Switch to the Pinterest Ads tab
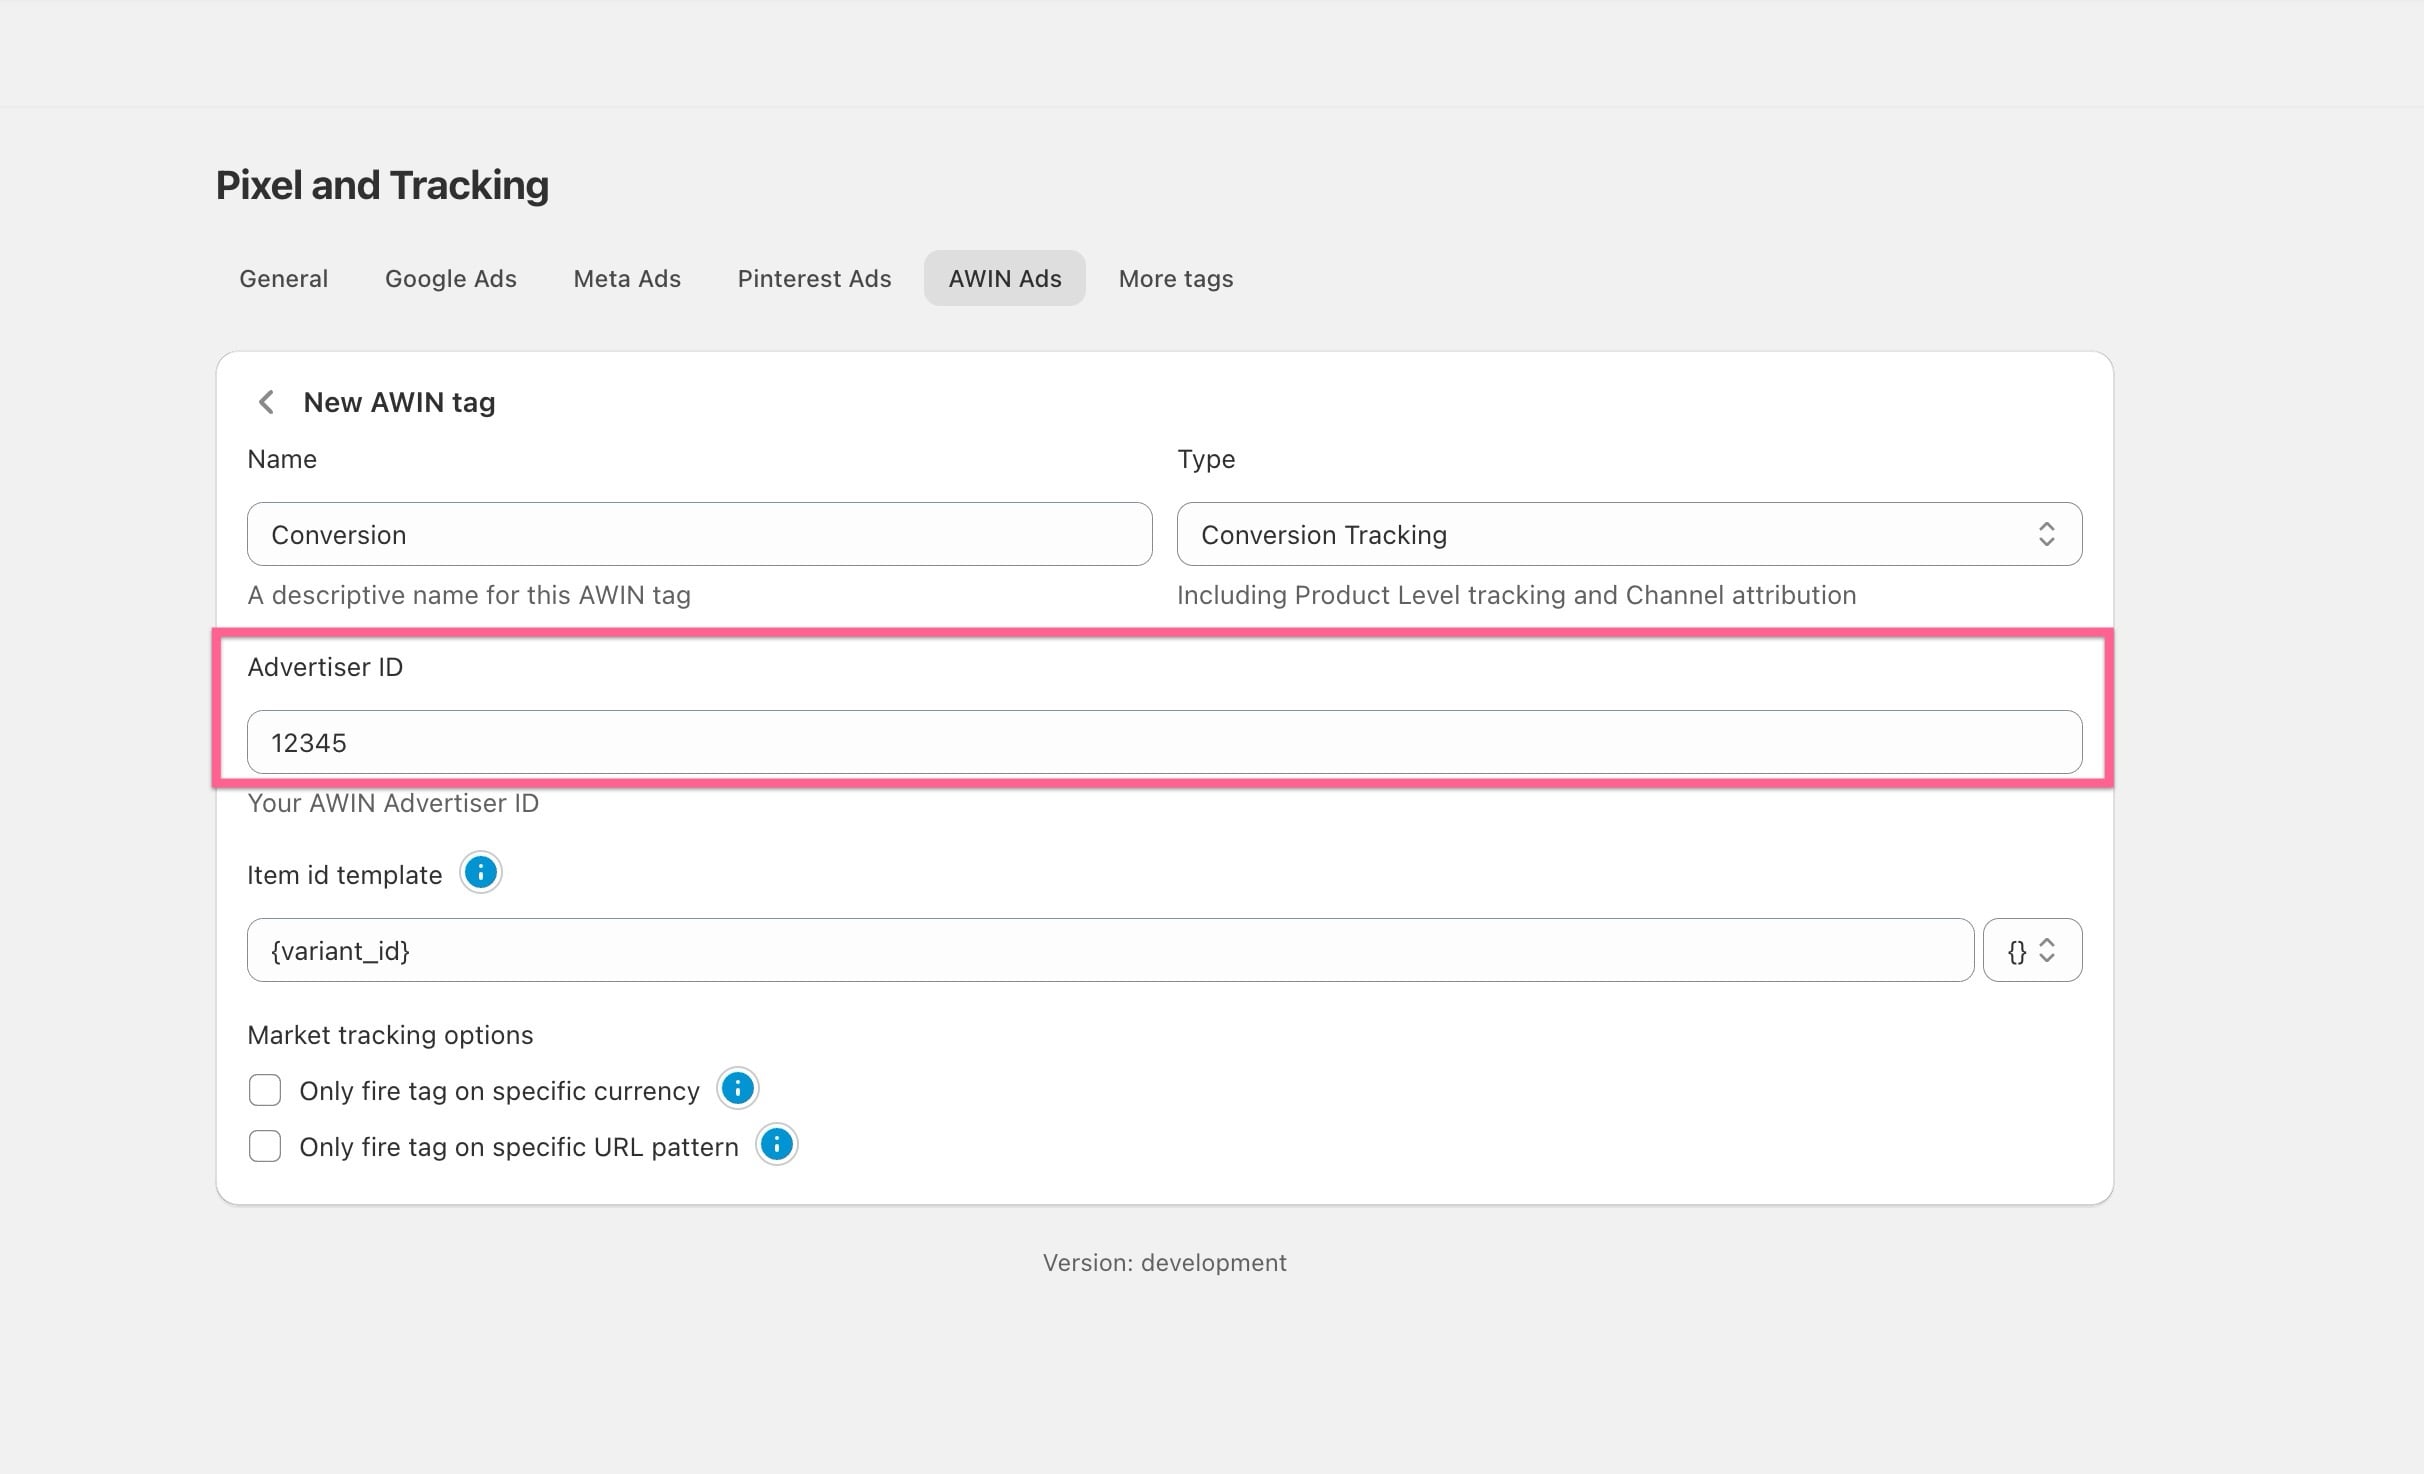2424x1474 pixels. click(814, 278)
